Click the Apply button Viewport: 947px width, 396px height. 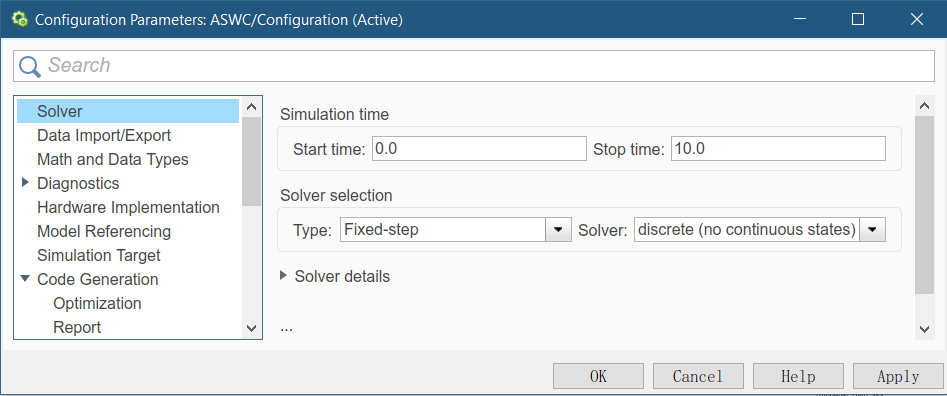898,377
